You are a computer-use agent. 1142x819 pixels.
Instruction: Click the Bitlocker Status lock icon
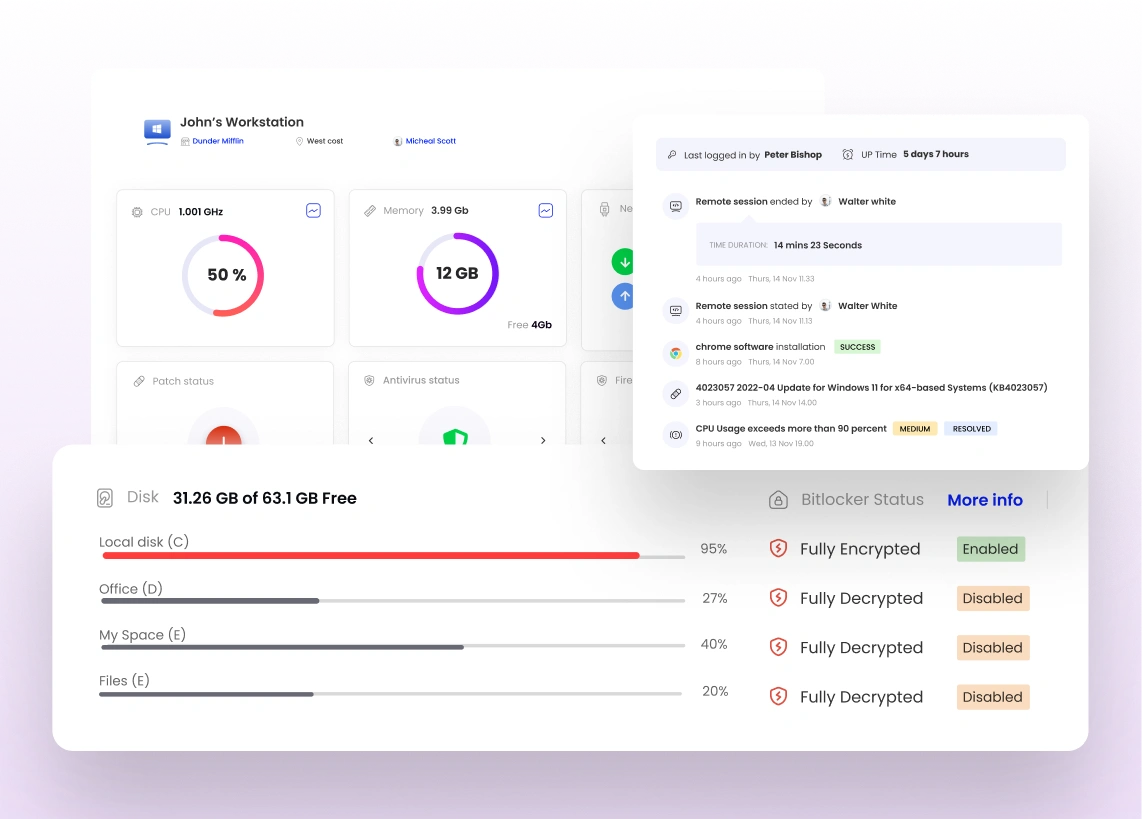pyautogui.click(x=778, y=500)
